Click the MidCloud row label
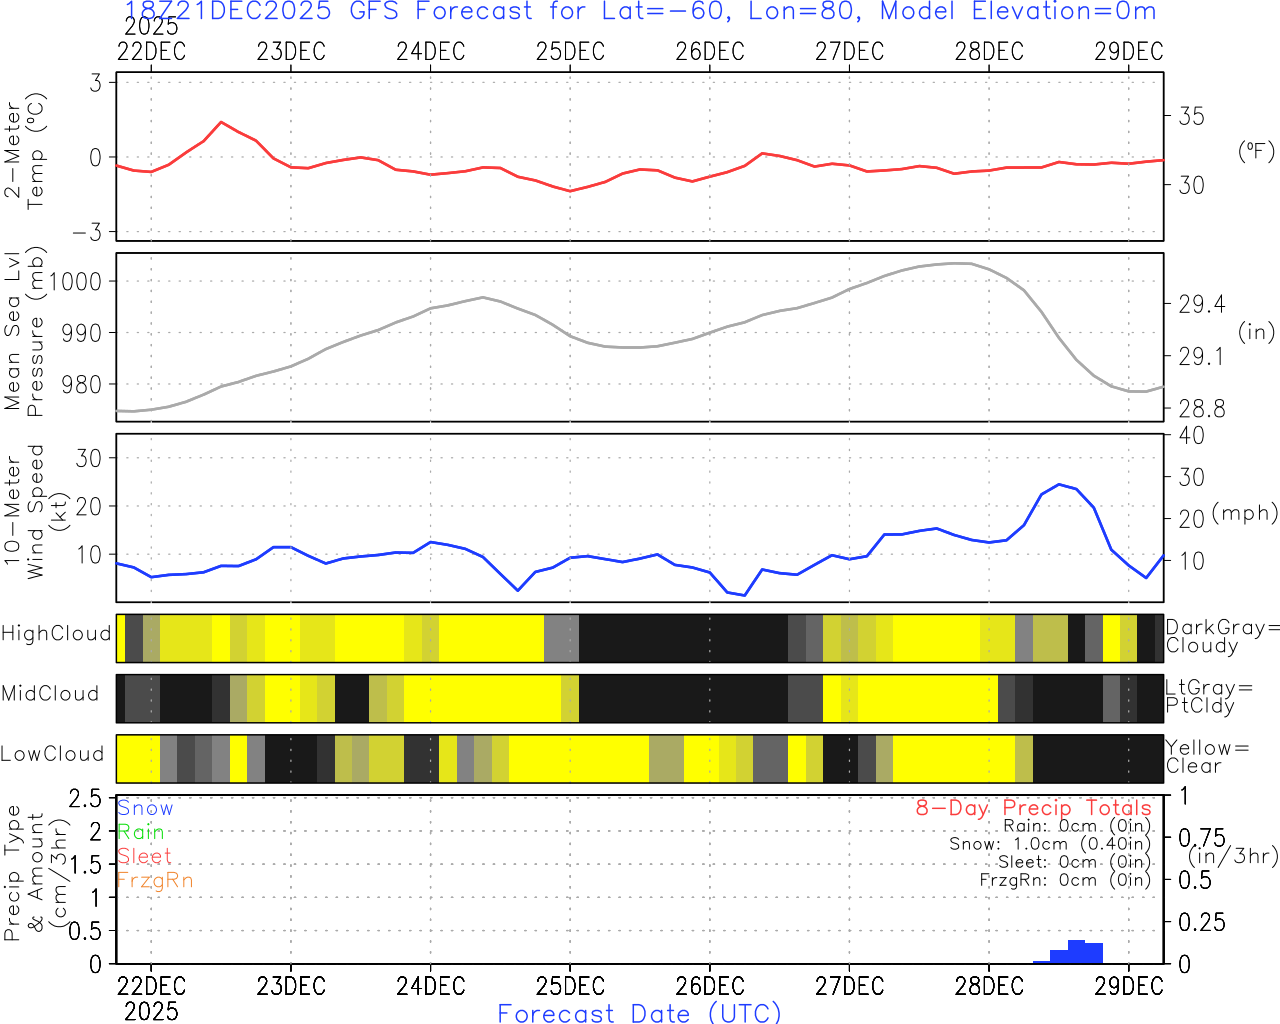Image resolution: width=1280 pixels, height=1024 pixels. pos(50,693)
